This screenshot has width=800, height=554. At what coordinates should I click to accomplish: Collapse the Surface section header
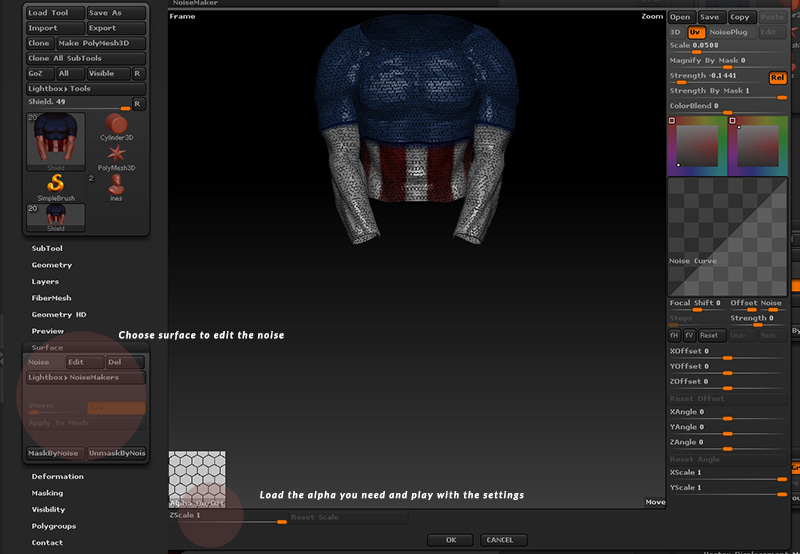coord(47,347)
